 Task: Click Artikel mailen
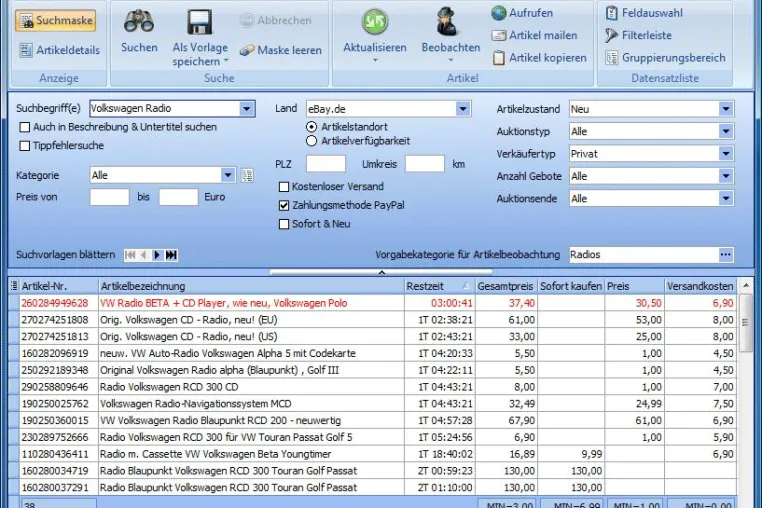tap(534, 35)
